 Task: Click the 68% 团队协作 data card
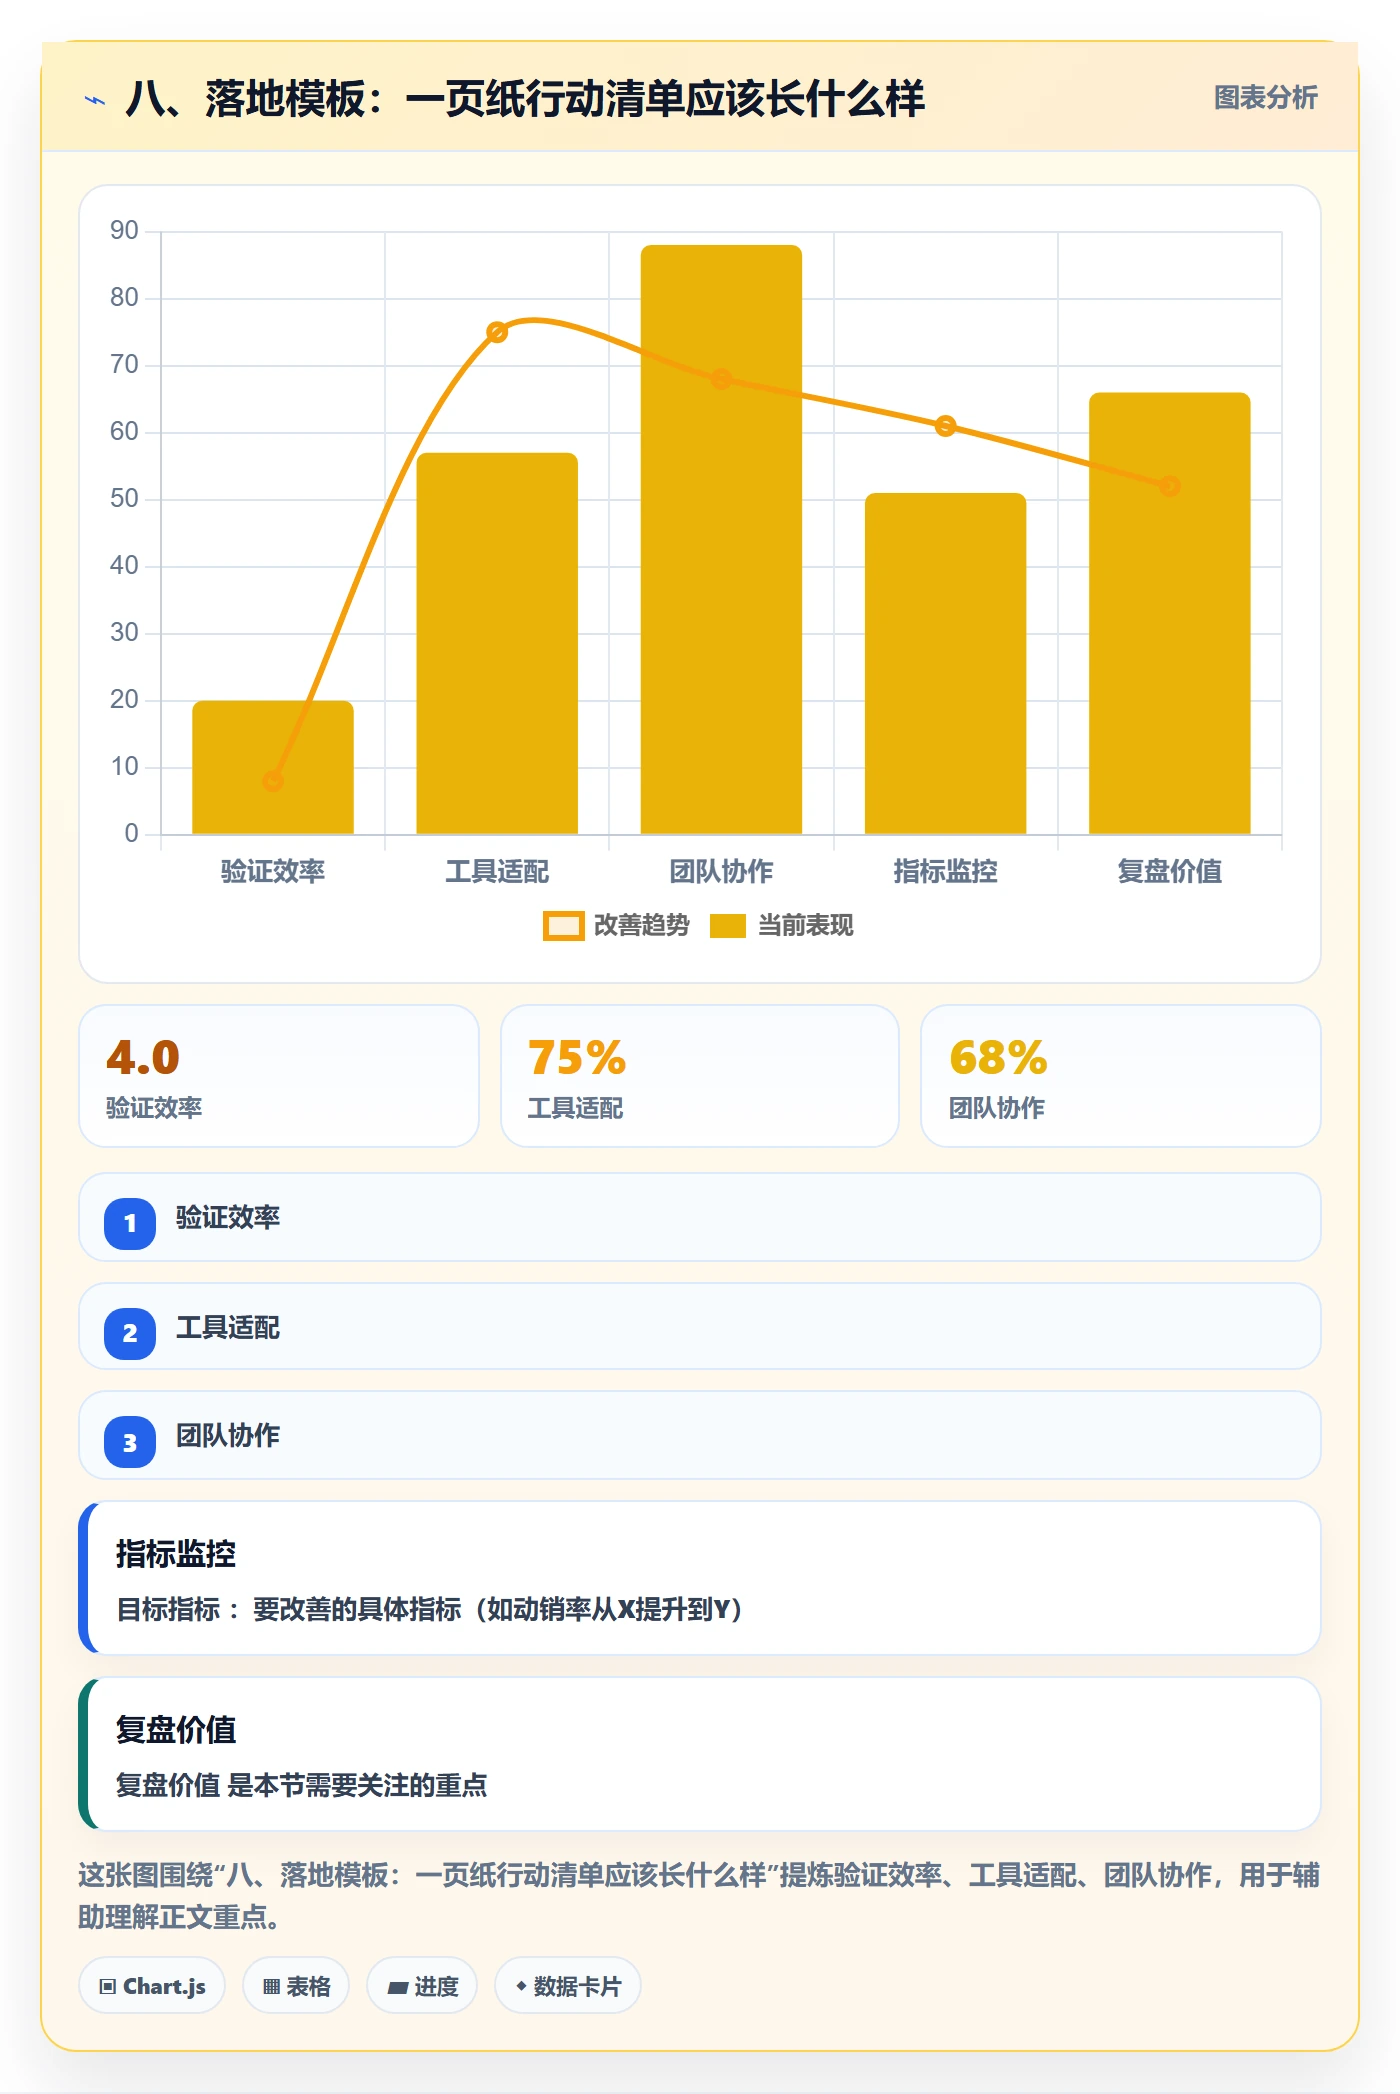click(1121, 1076)
